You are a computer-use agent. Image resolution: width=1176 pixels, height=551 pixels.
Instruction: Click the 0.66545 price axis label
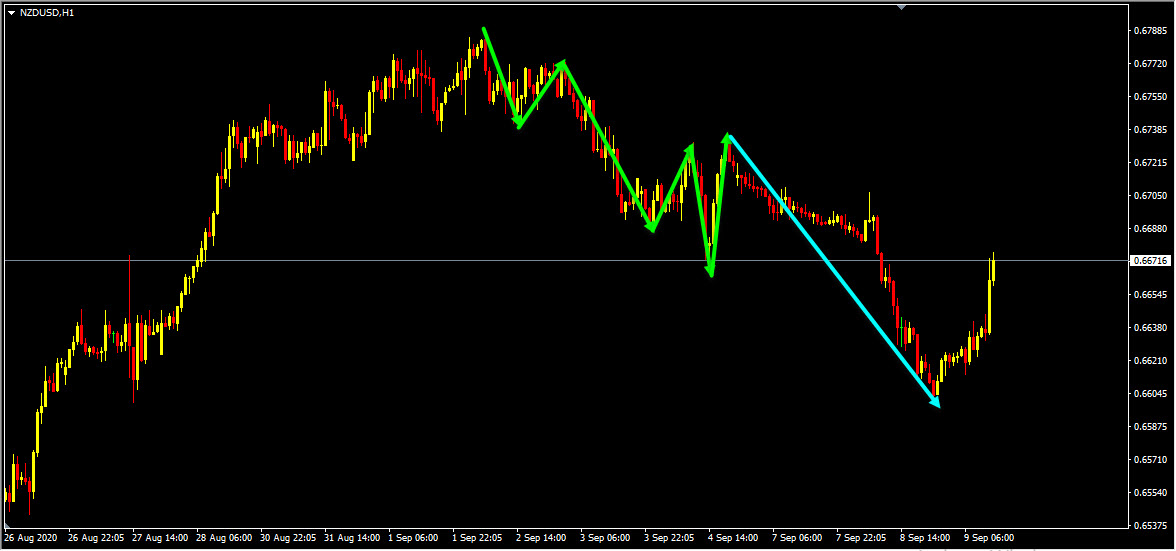[x=1150, y=295]
